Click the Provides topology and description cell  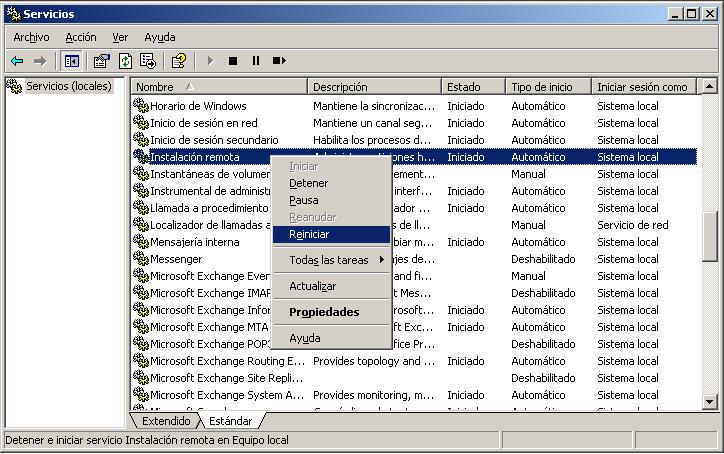coord(374,361)
